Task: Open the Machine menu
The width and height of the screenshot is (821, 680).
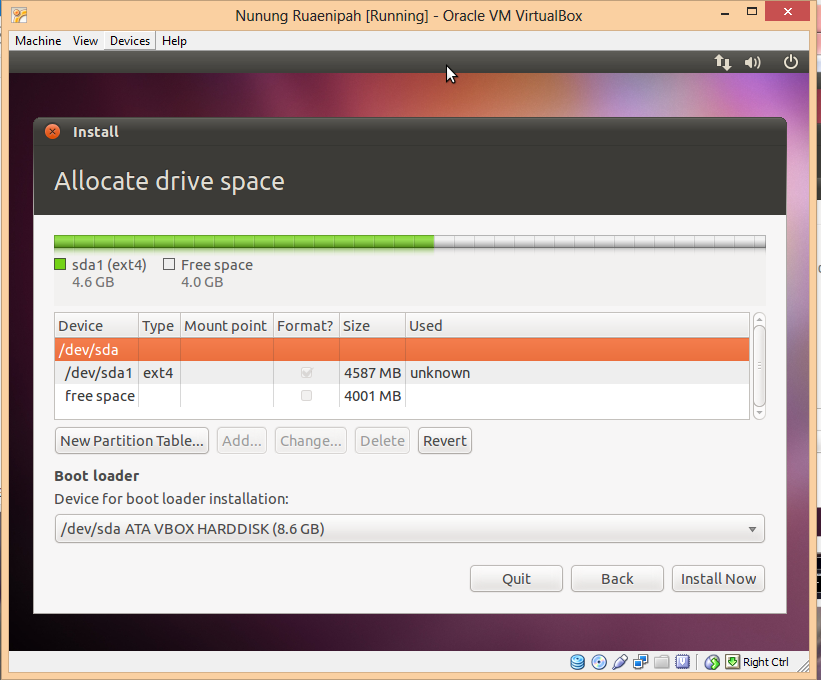Action: click(38, 41)
